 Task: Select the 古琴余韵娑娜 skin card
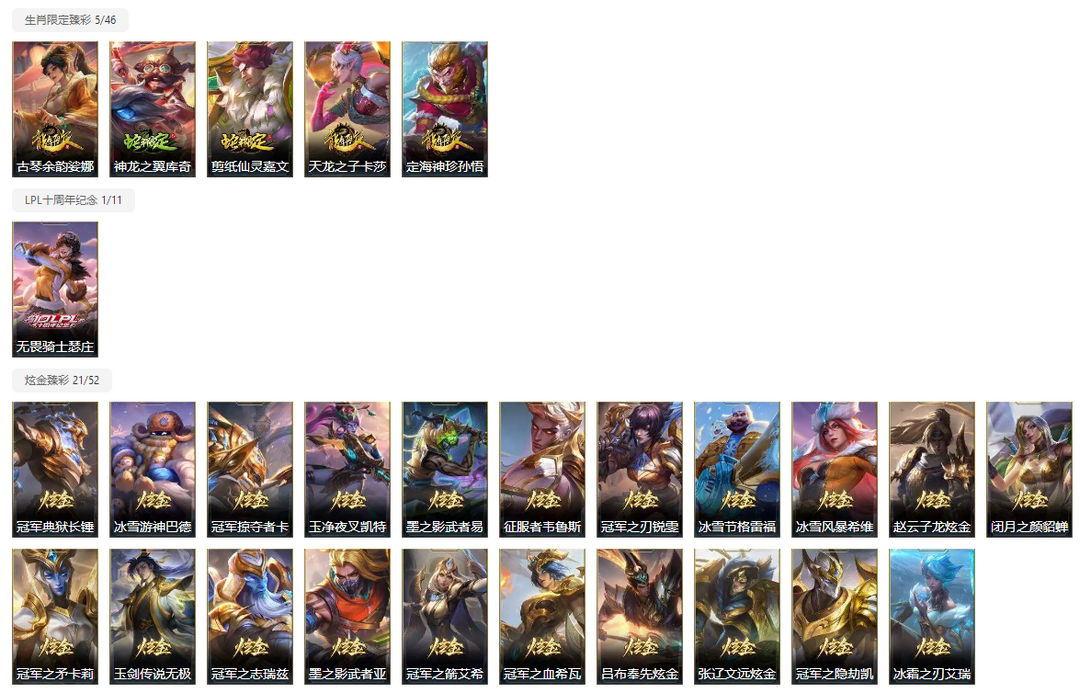click(x=55, y=109)
